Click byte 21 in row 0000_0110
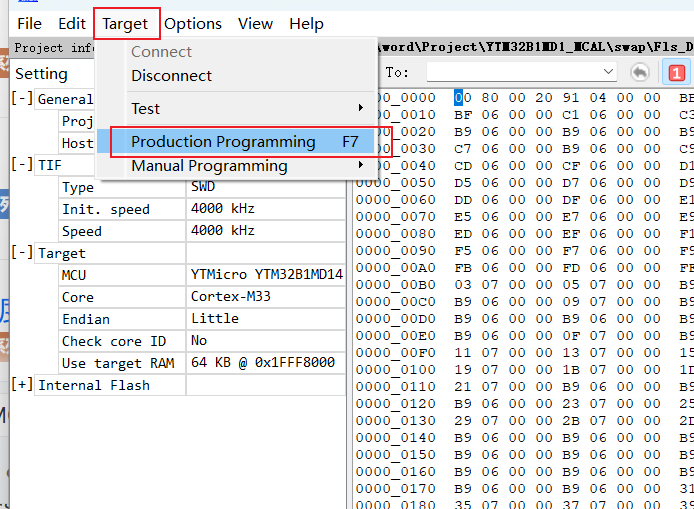 pos(463,386)
